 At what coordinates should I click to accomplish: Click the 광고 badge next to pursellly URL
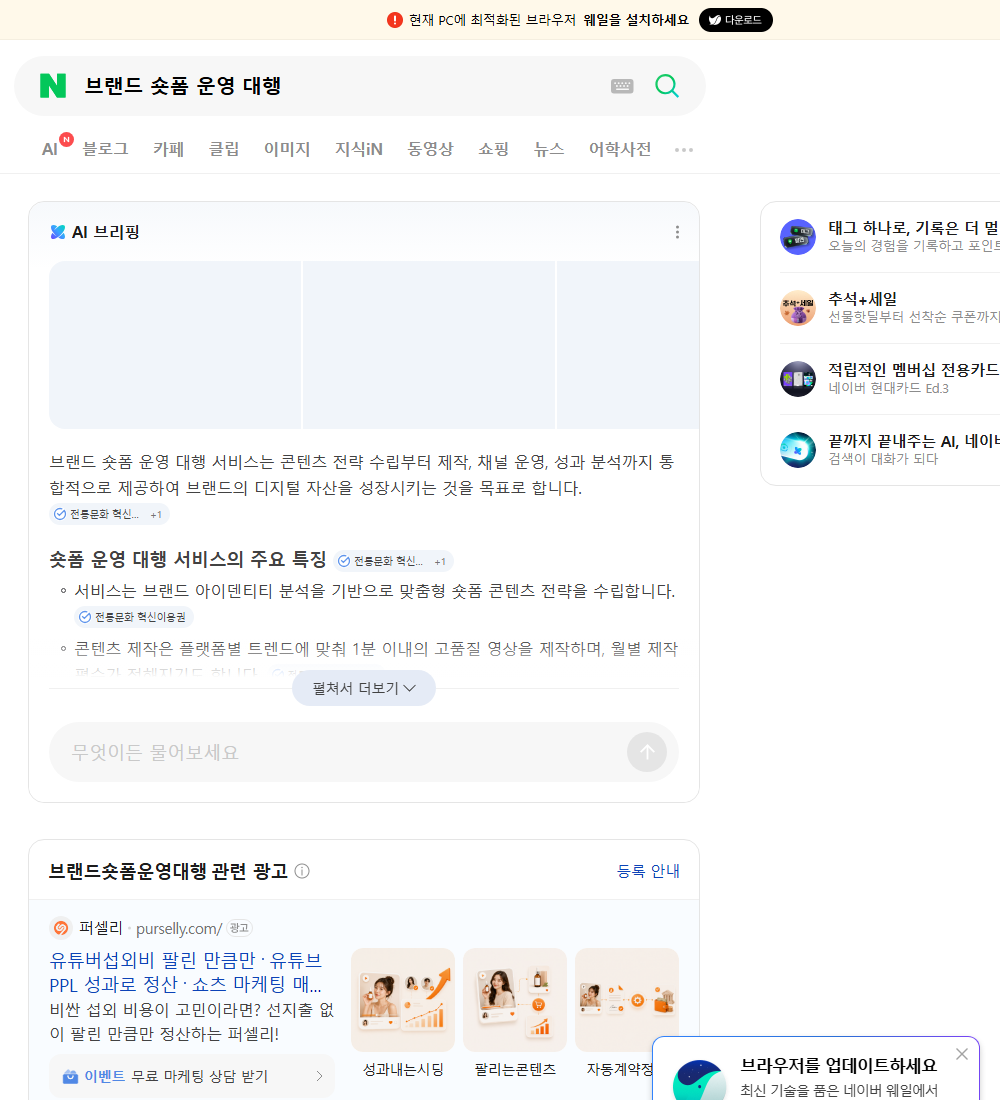pyautogui.click(x=239, y=928)
